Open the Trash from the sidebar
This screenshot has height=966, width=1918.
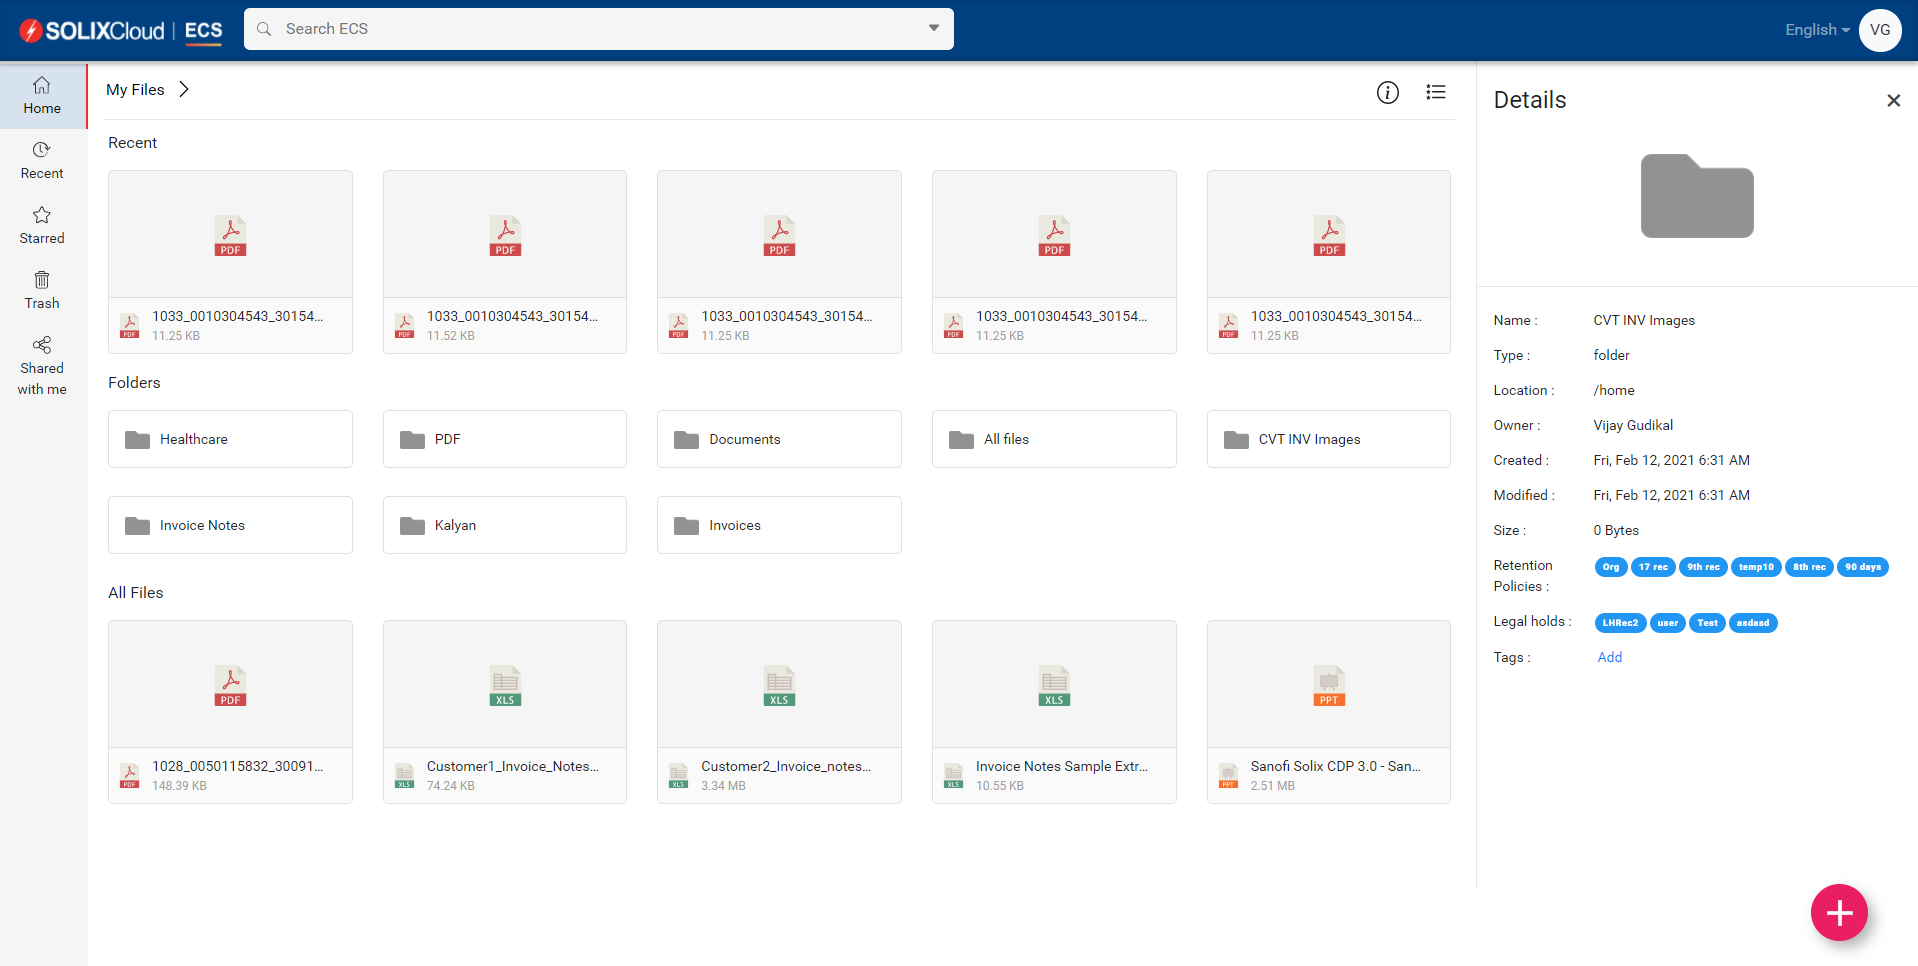click(x=41, y=289)
